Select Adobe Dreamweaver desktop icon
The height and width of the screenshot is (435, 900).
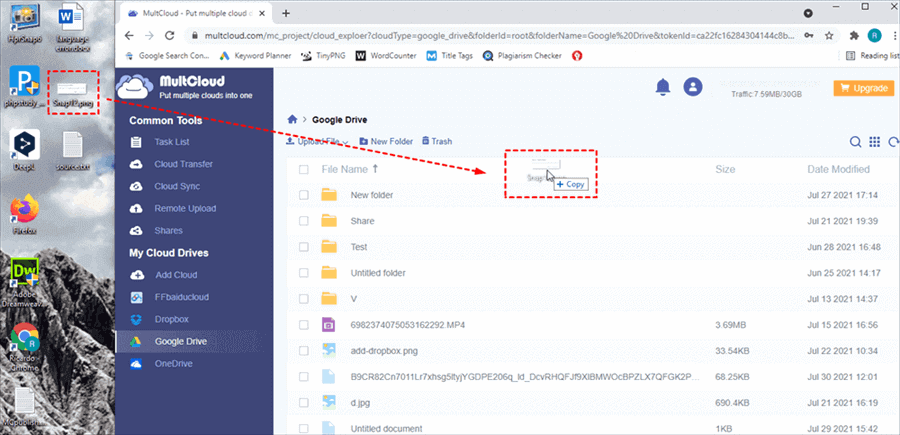point(25,283)
